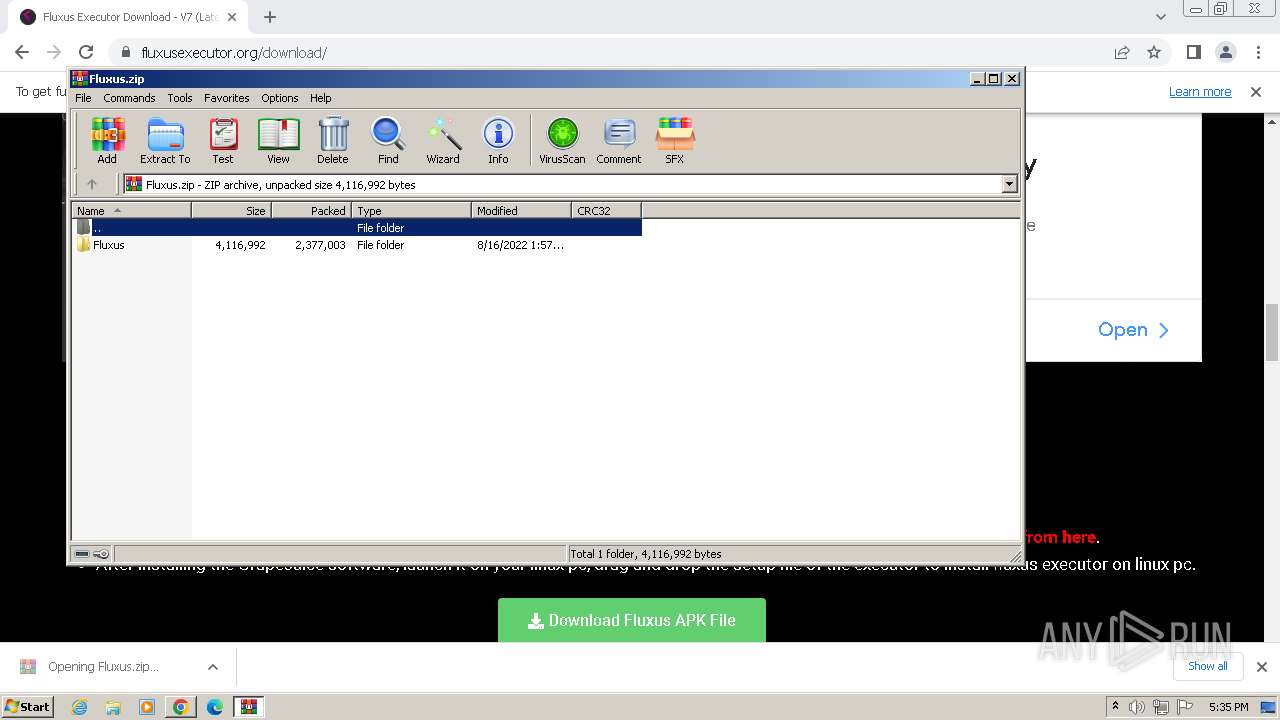Open the Windows media player taskbar icon
Viewport: 1280px width, 720px height.
[x=147, y=707]
